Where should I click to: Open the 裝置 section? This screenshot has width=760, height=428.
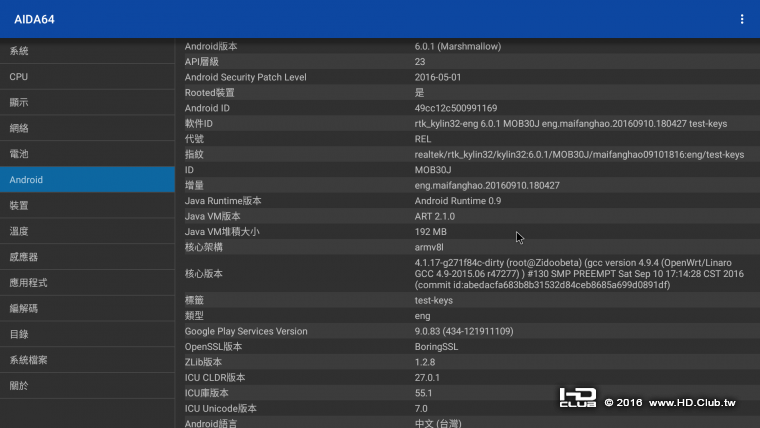click(87, 205)
